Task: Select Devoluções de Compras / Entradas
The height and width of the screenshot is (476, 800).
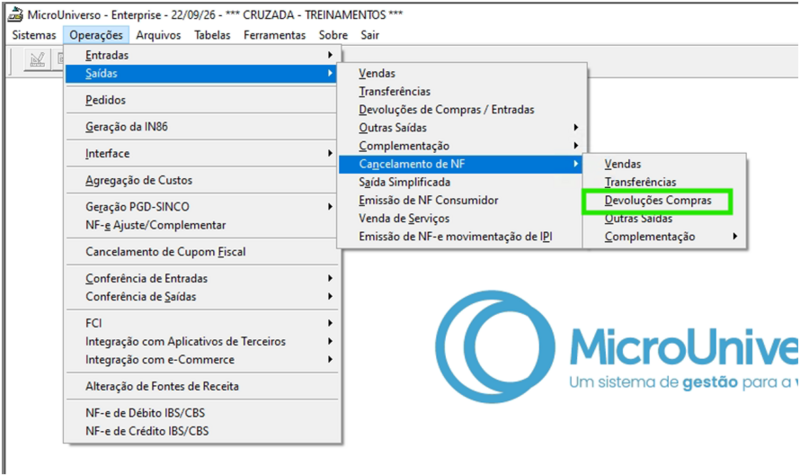Action: pyautogui.click(x=461, y=110)
